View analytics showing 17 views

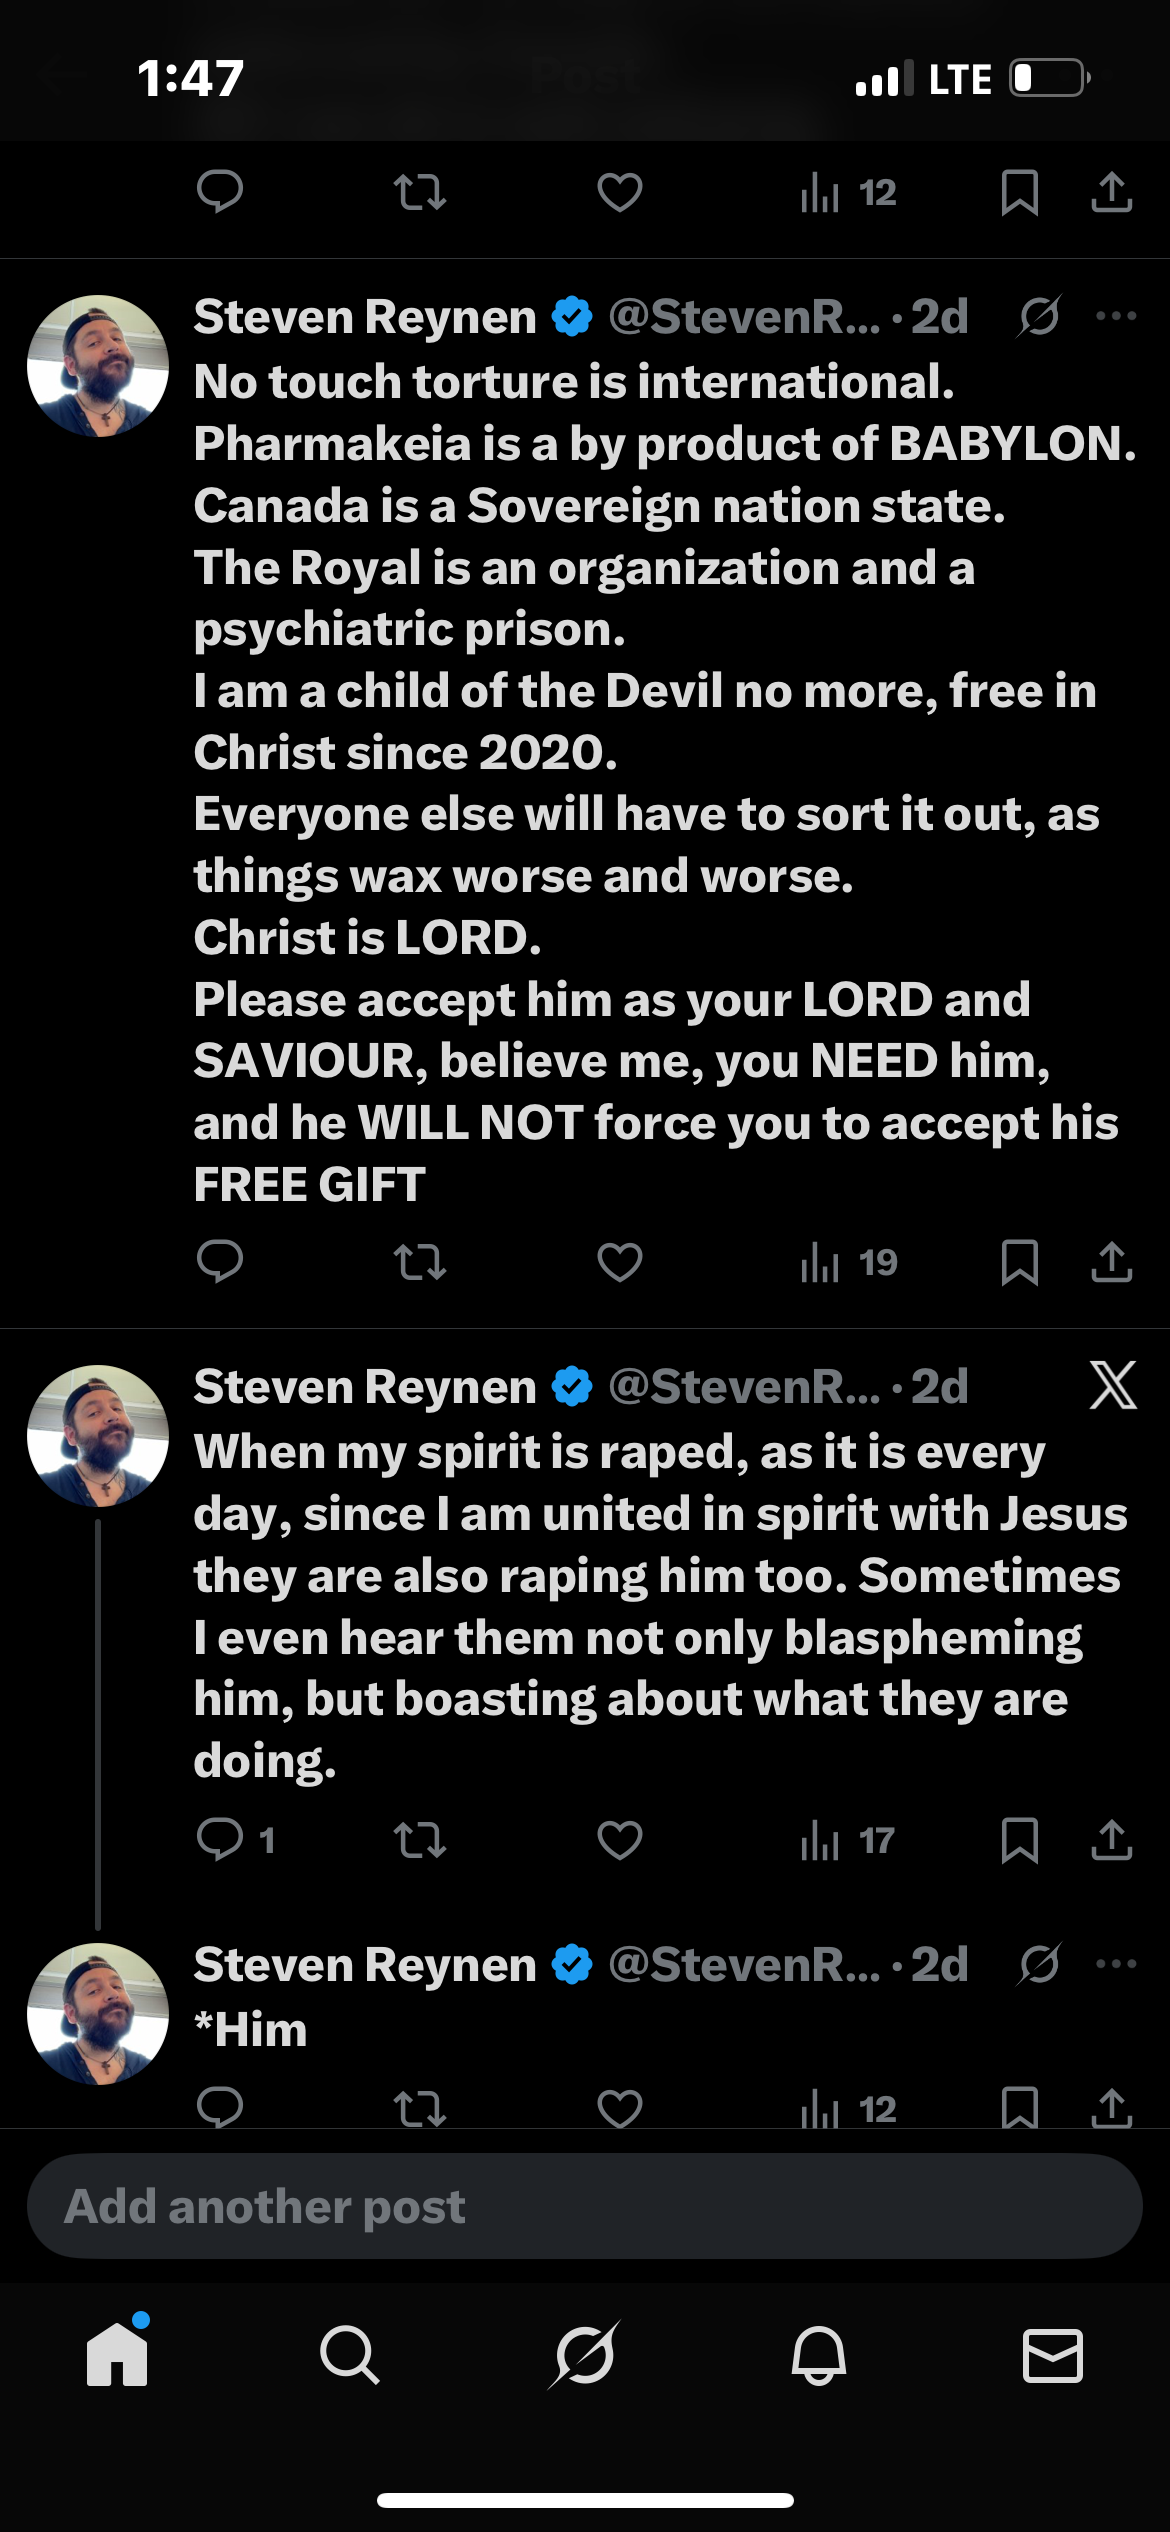click(x=846, y=1840)
